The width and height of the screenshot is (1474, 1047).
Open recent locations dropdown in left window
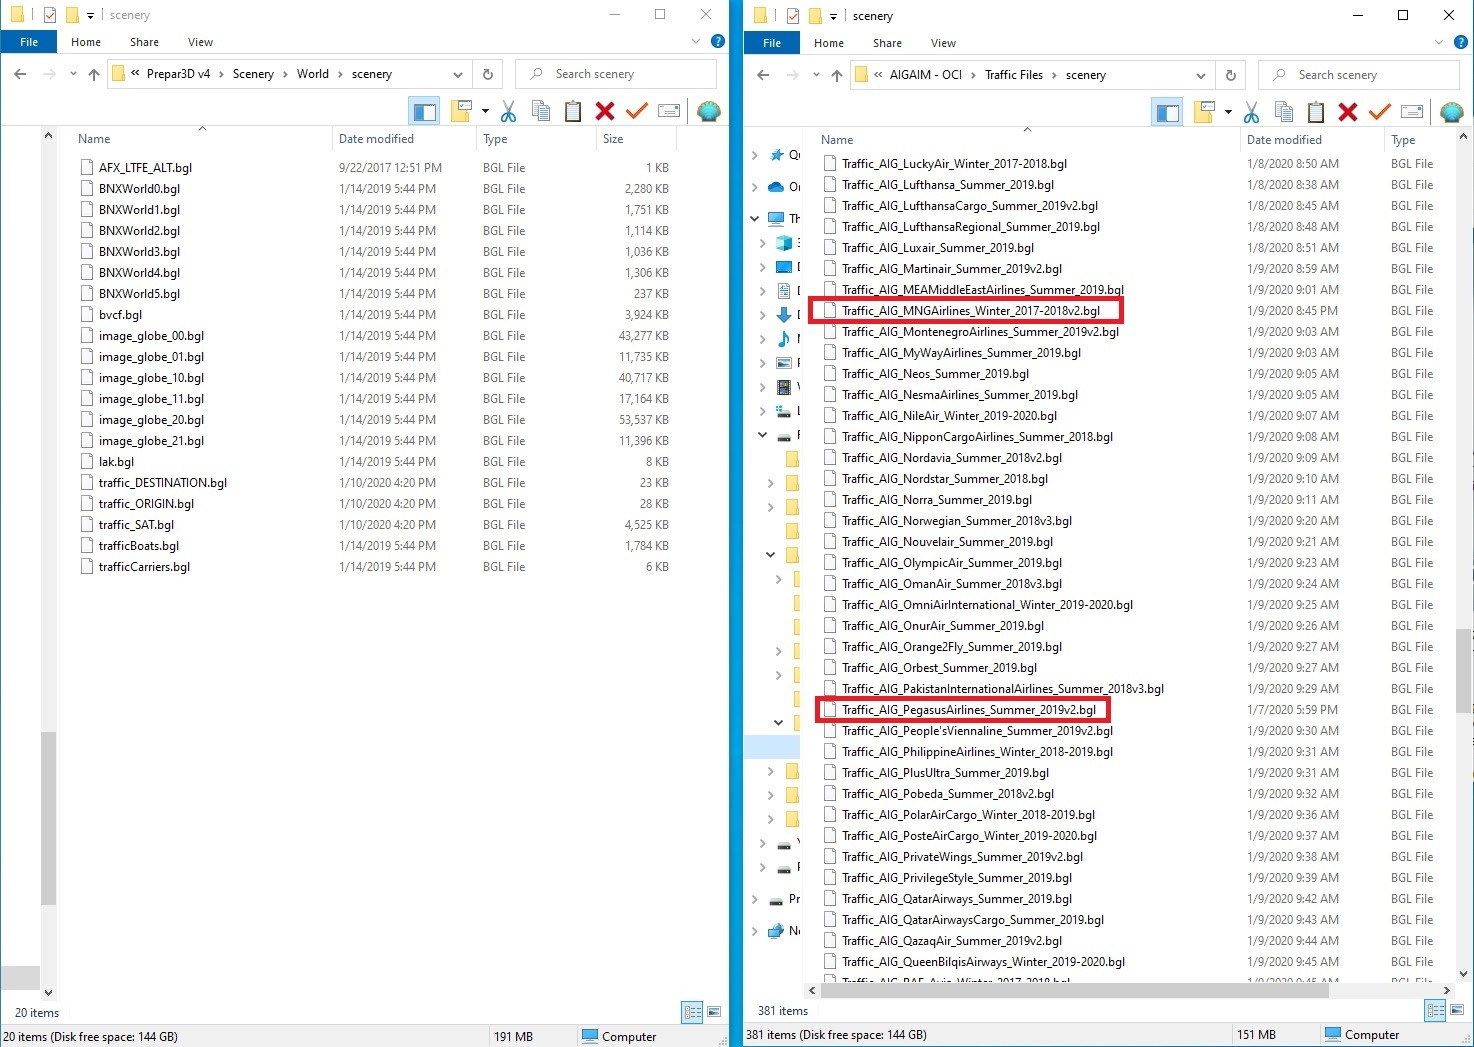pyautogui.click(x=73, y=74)
